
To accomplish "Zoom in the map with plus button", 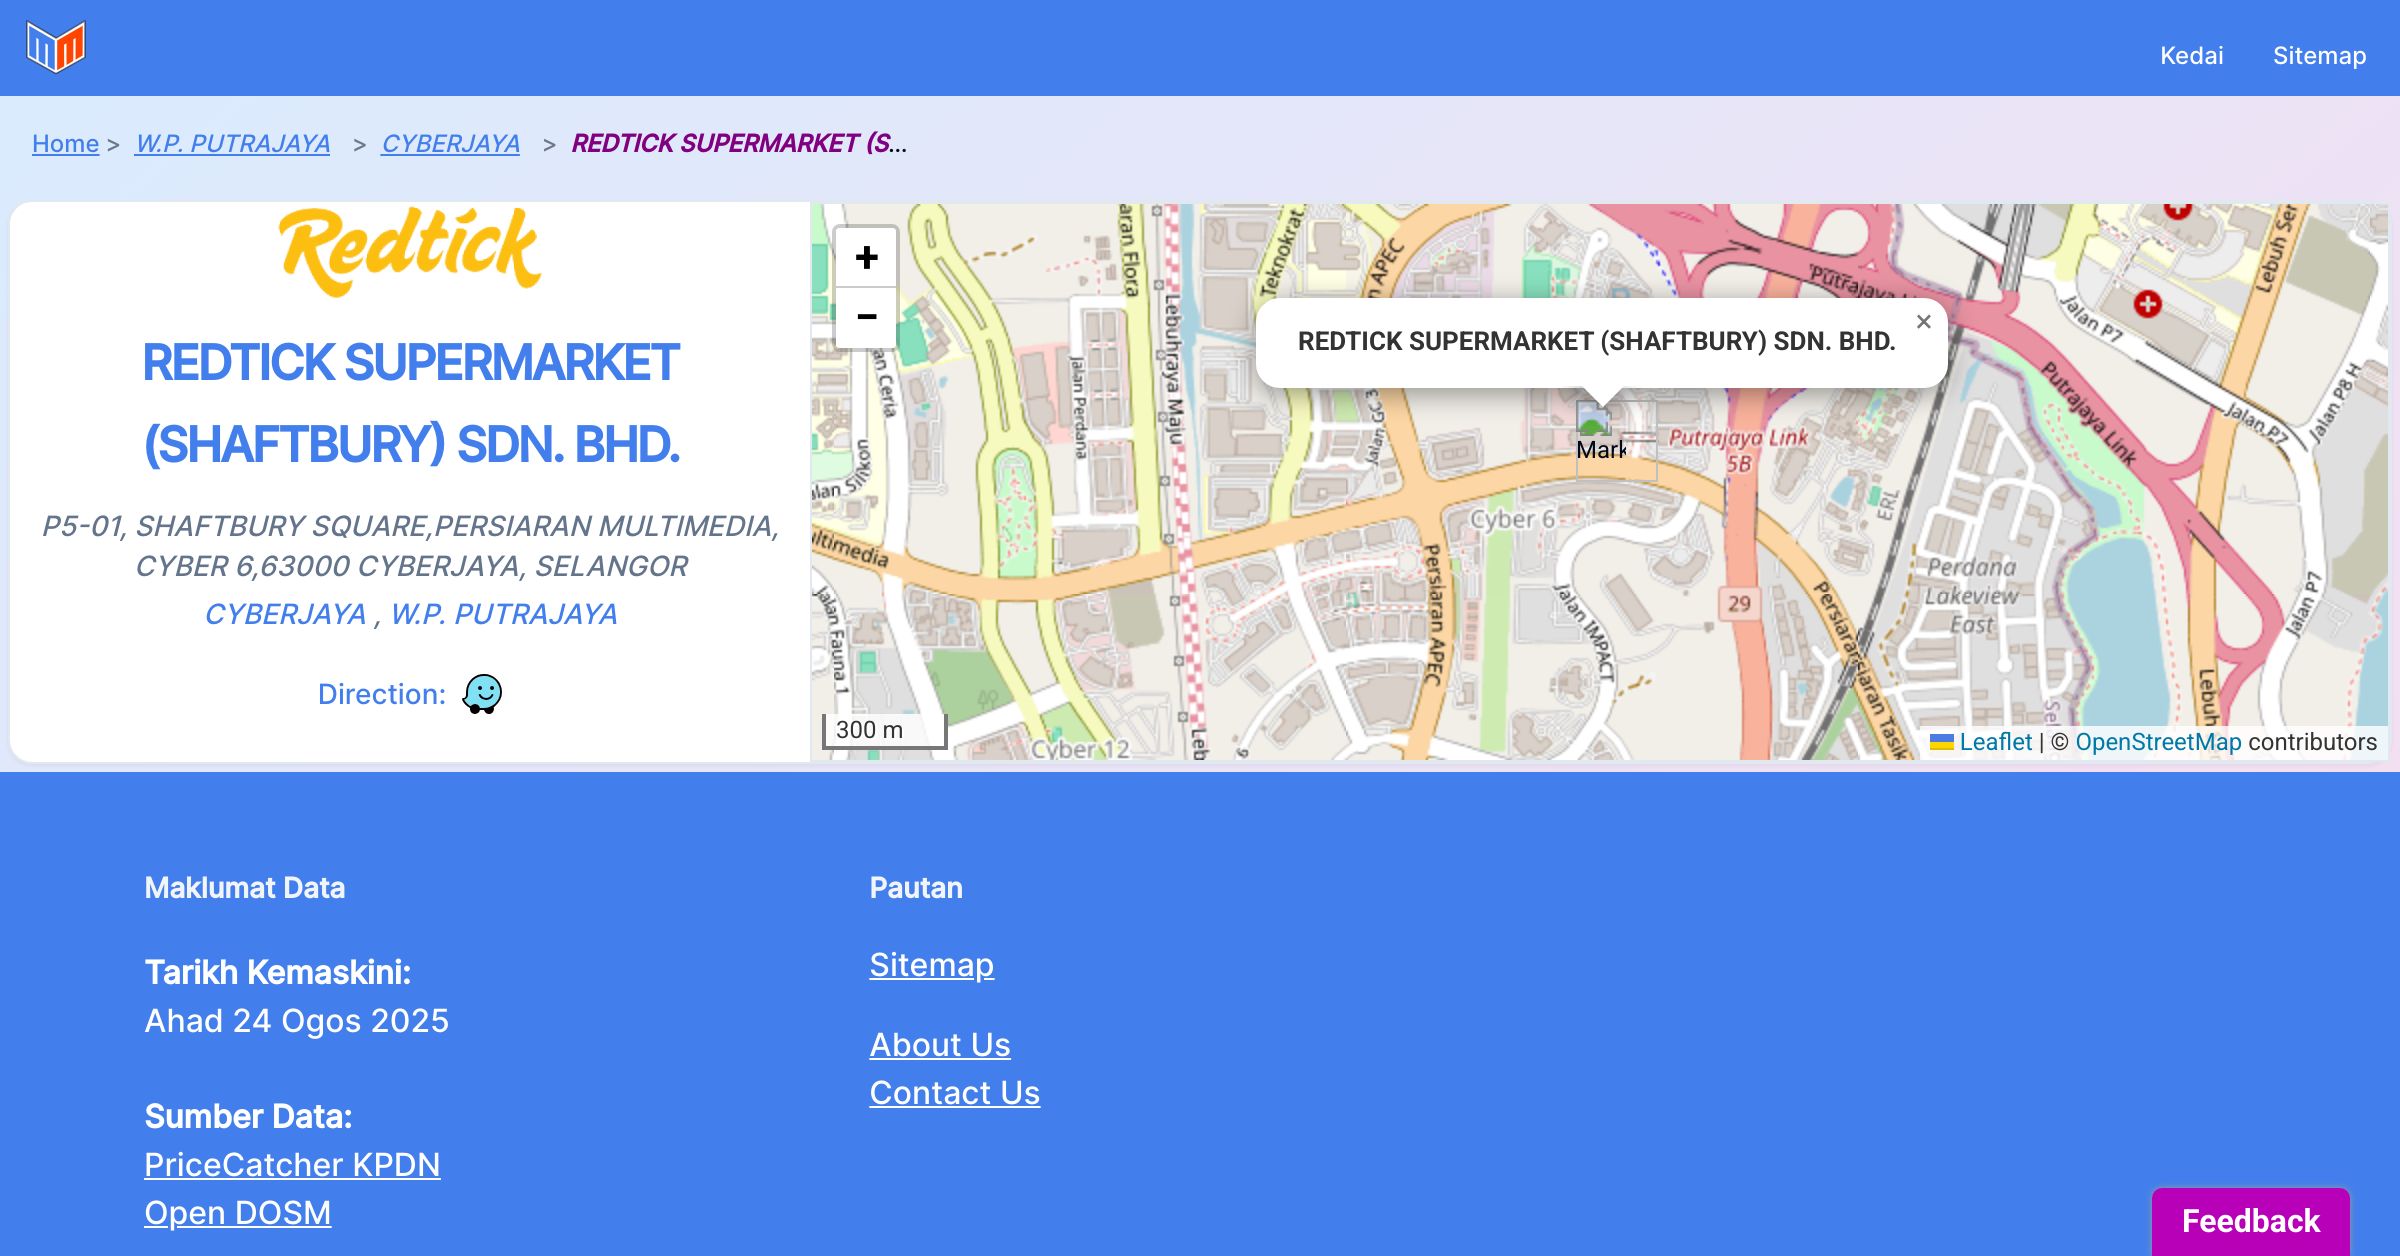I will 866,258.
